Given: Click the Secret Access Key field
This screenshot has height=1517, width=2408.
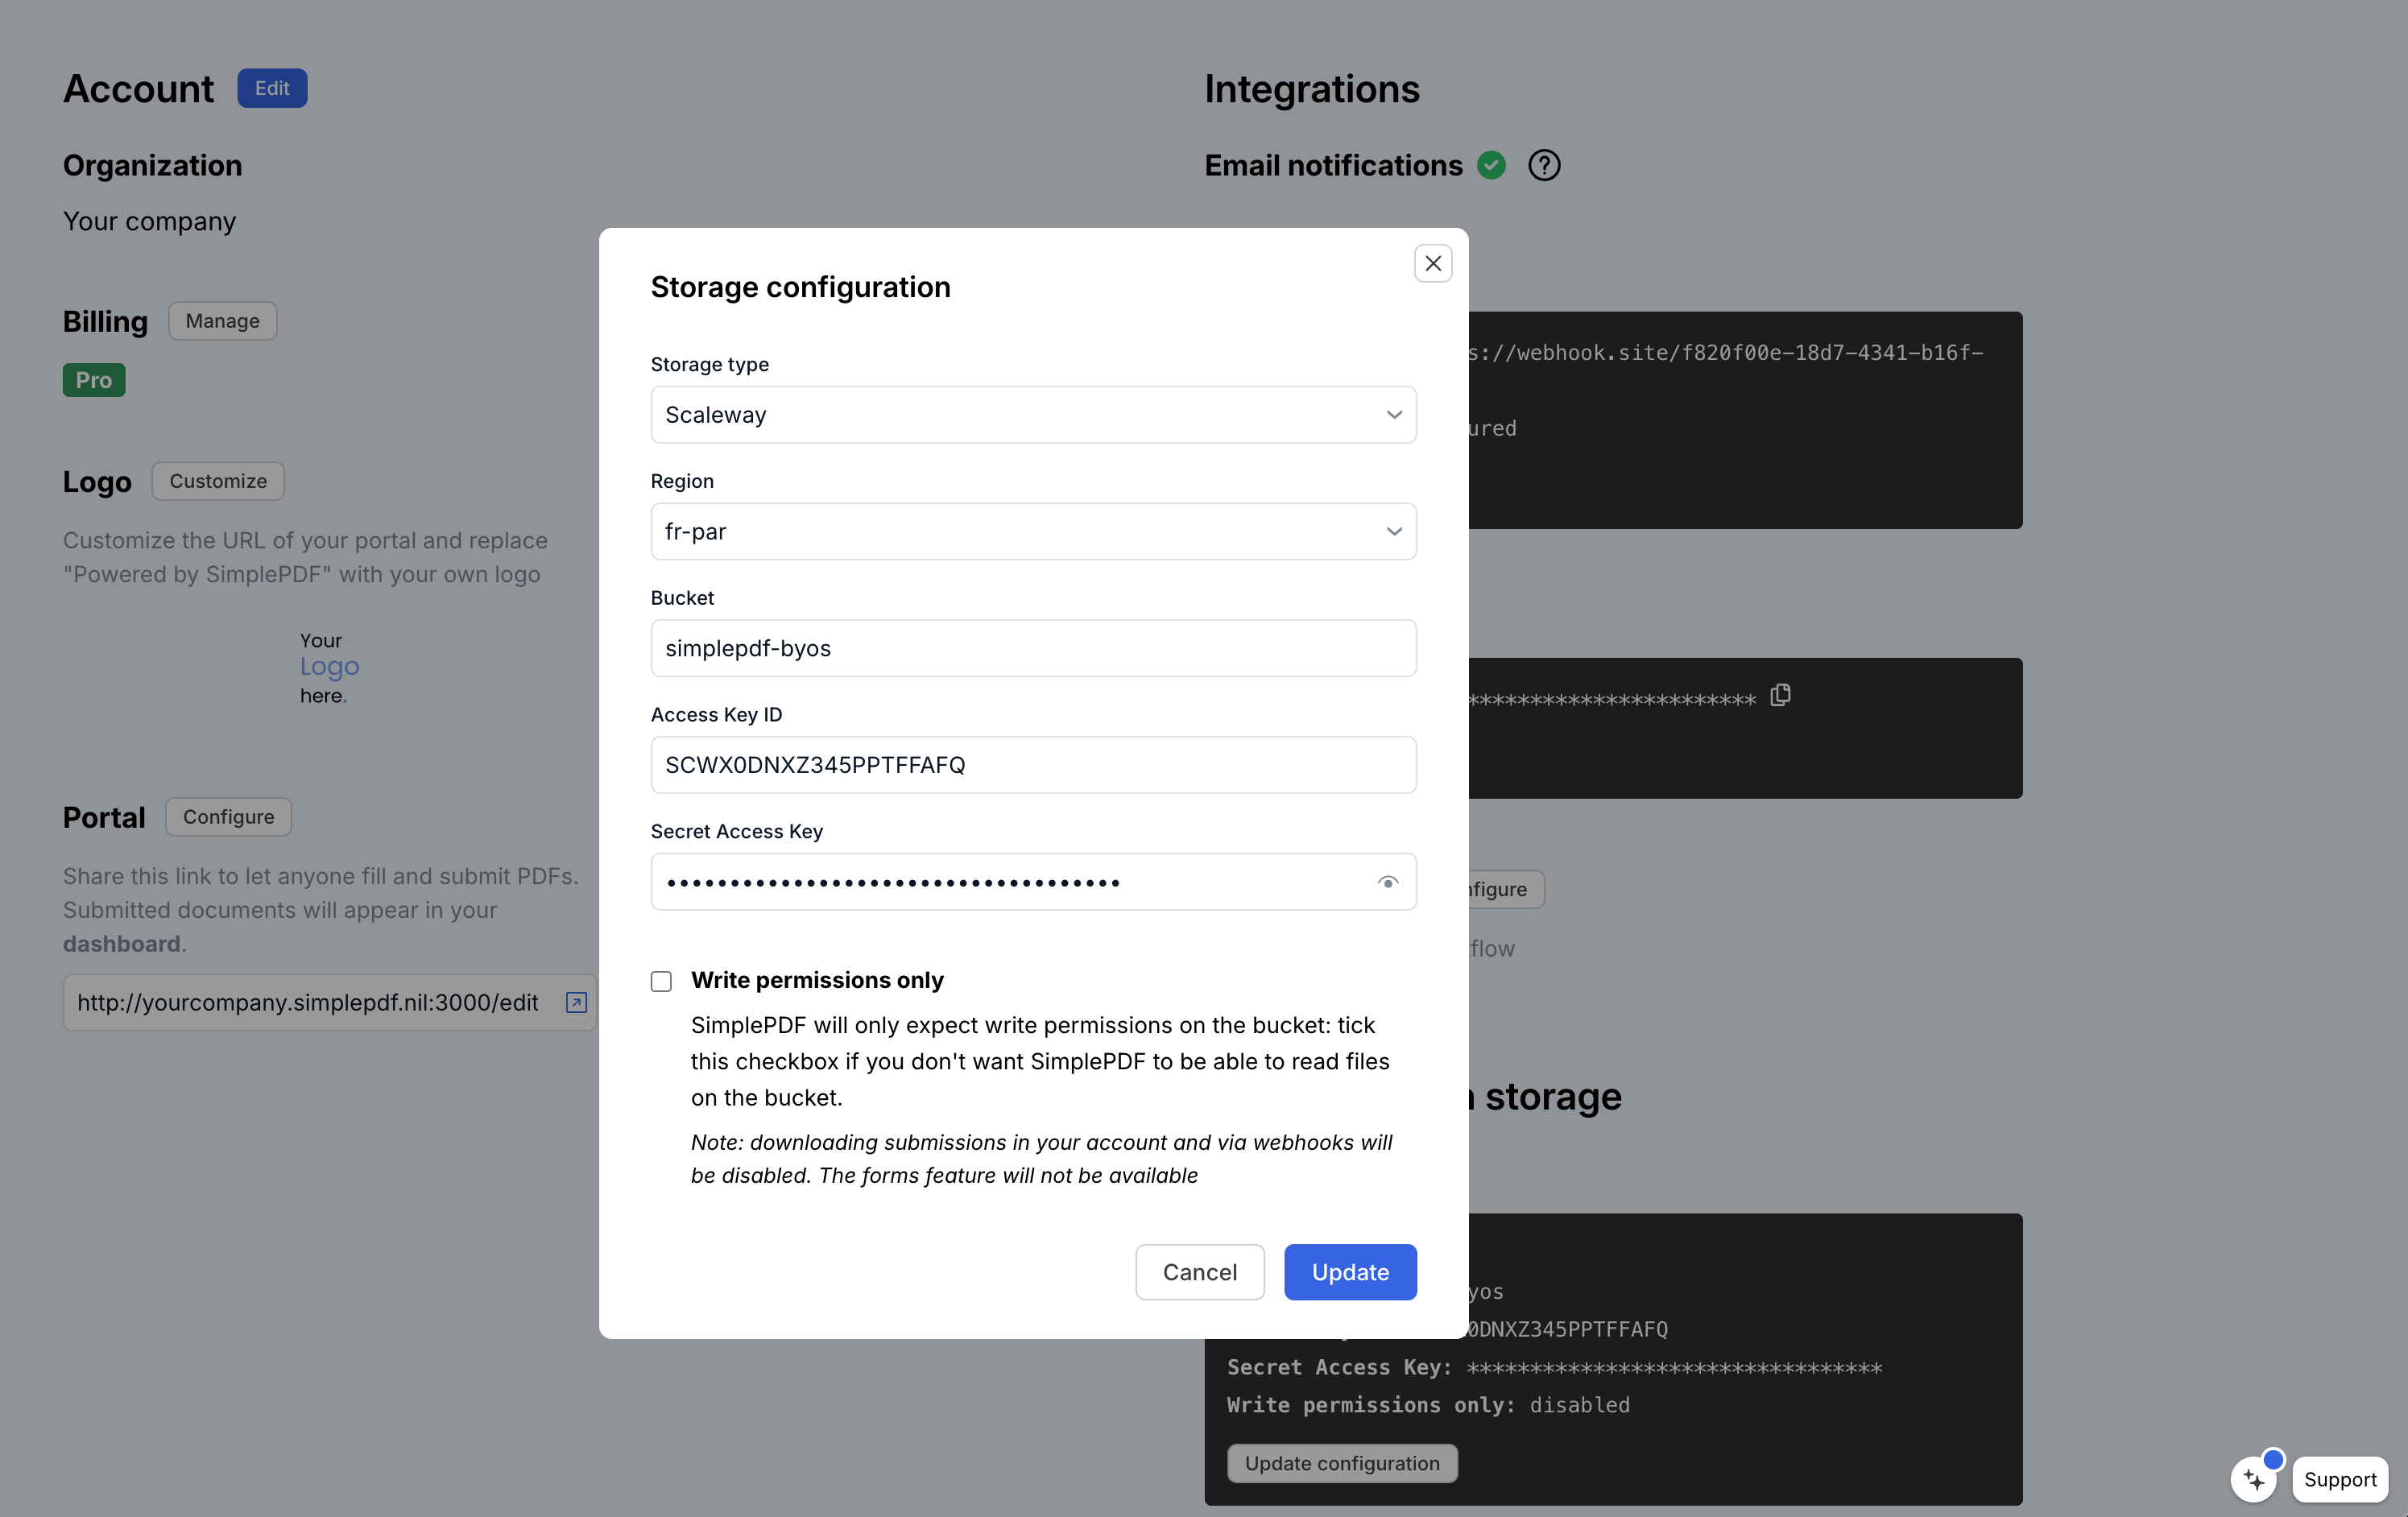Looking at the screenshot, I should point(1033,882).
